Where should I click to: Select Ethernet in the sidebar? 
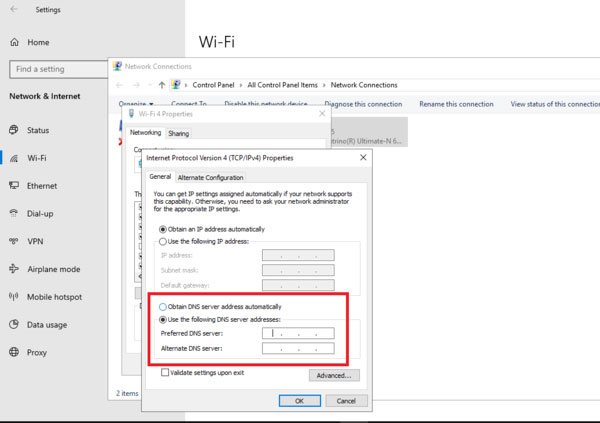click(x=41, y=186)
